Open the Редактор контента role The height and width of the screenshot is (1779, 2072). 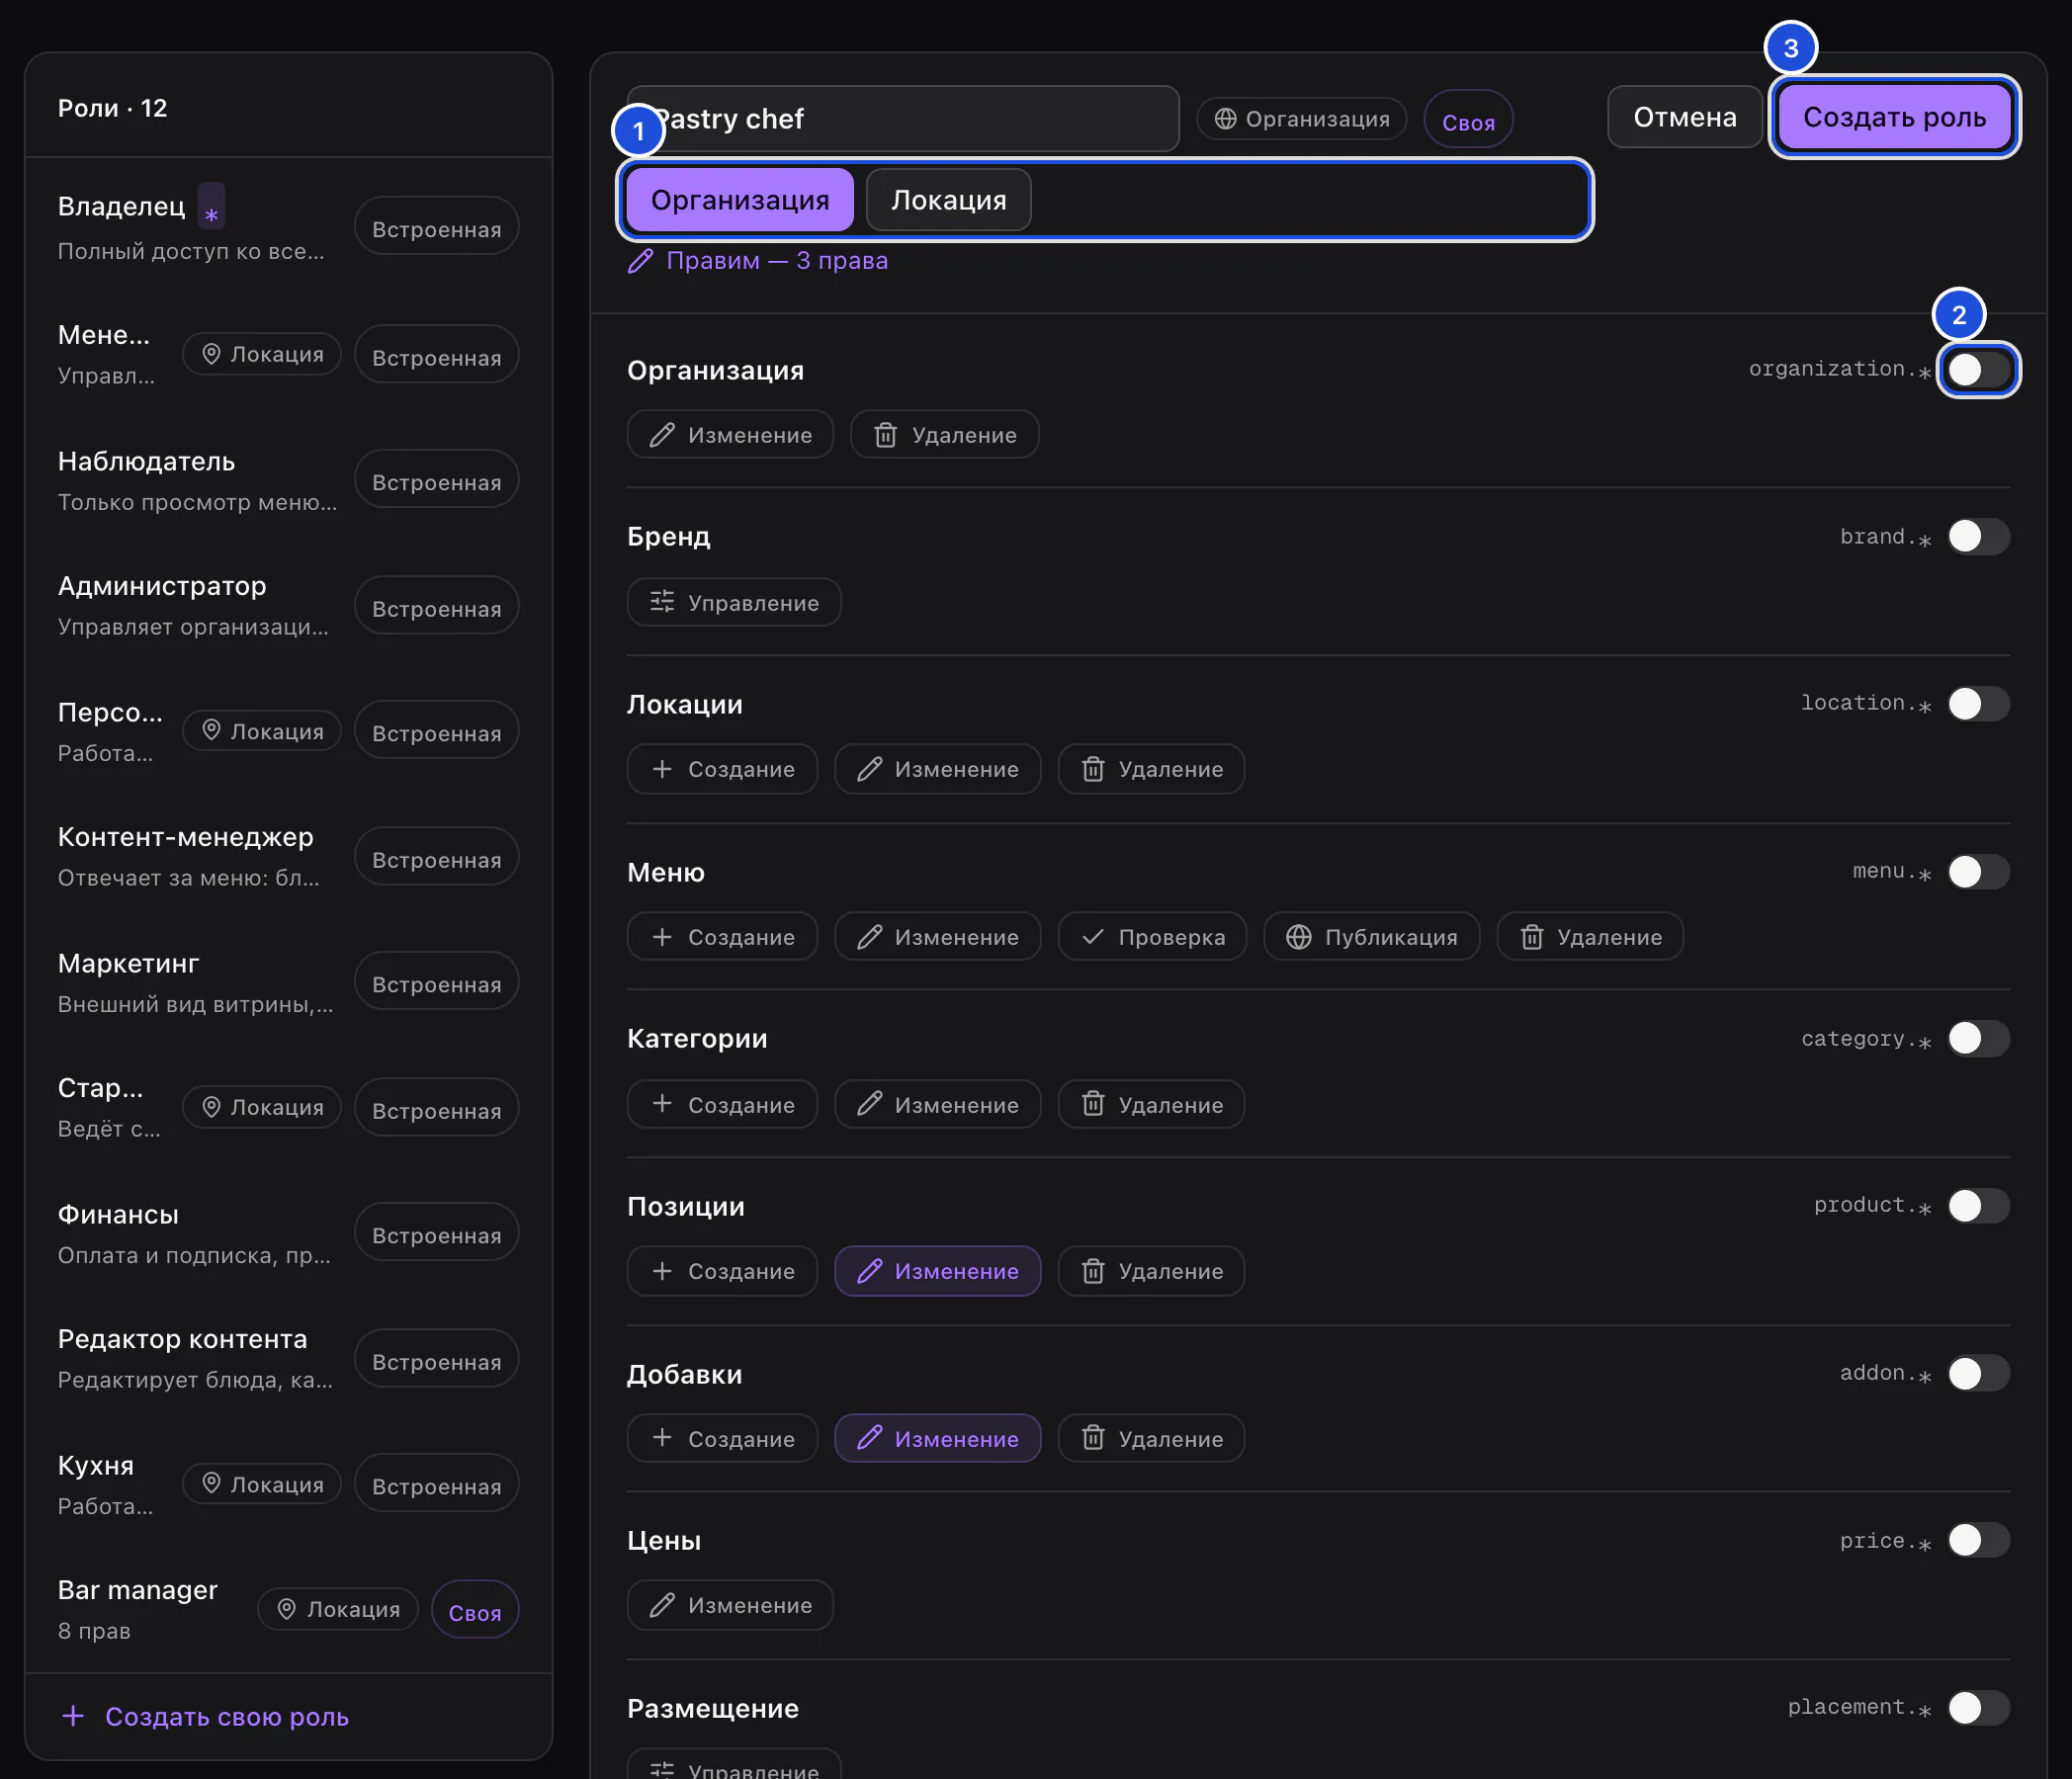(x=288, y=1359)
